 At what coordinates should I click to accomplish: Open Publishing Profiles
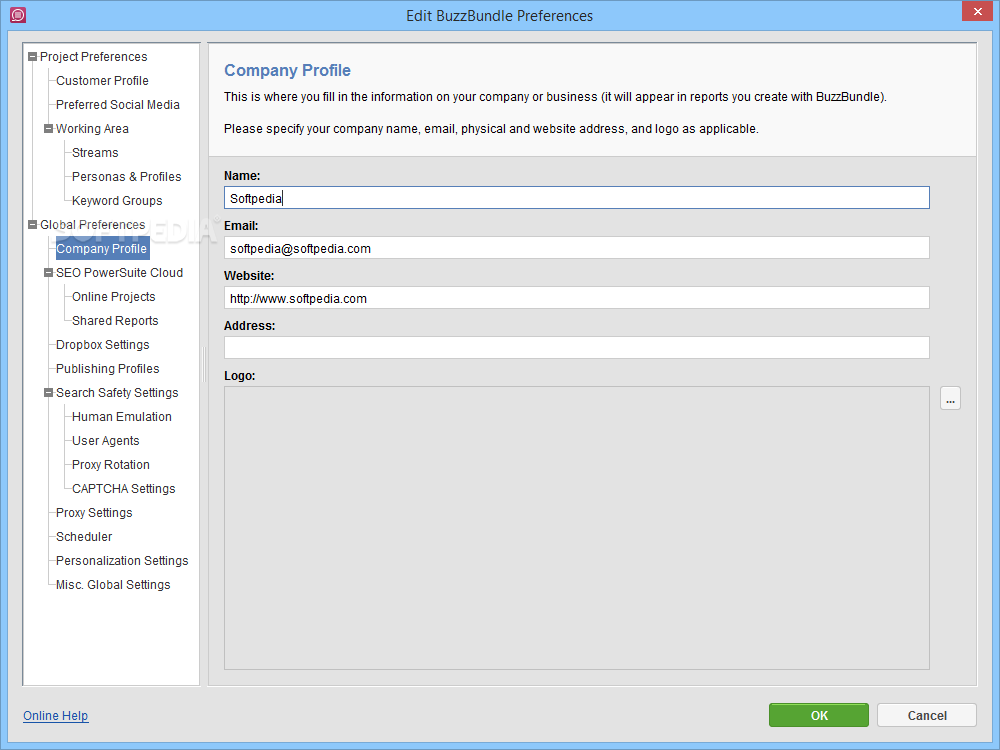pos(108,369)
